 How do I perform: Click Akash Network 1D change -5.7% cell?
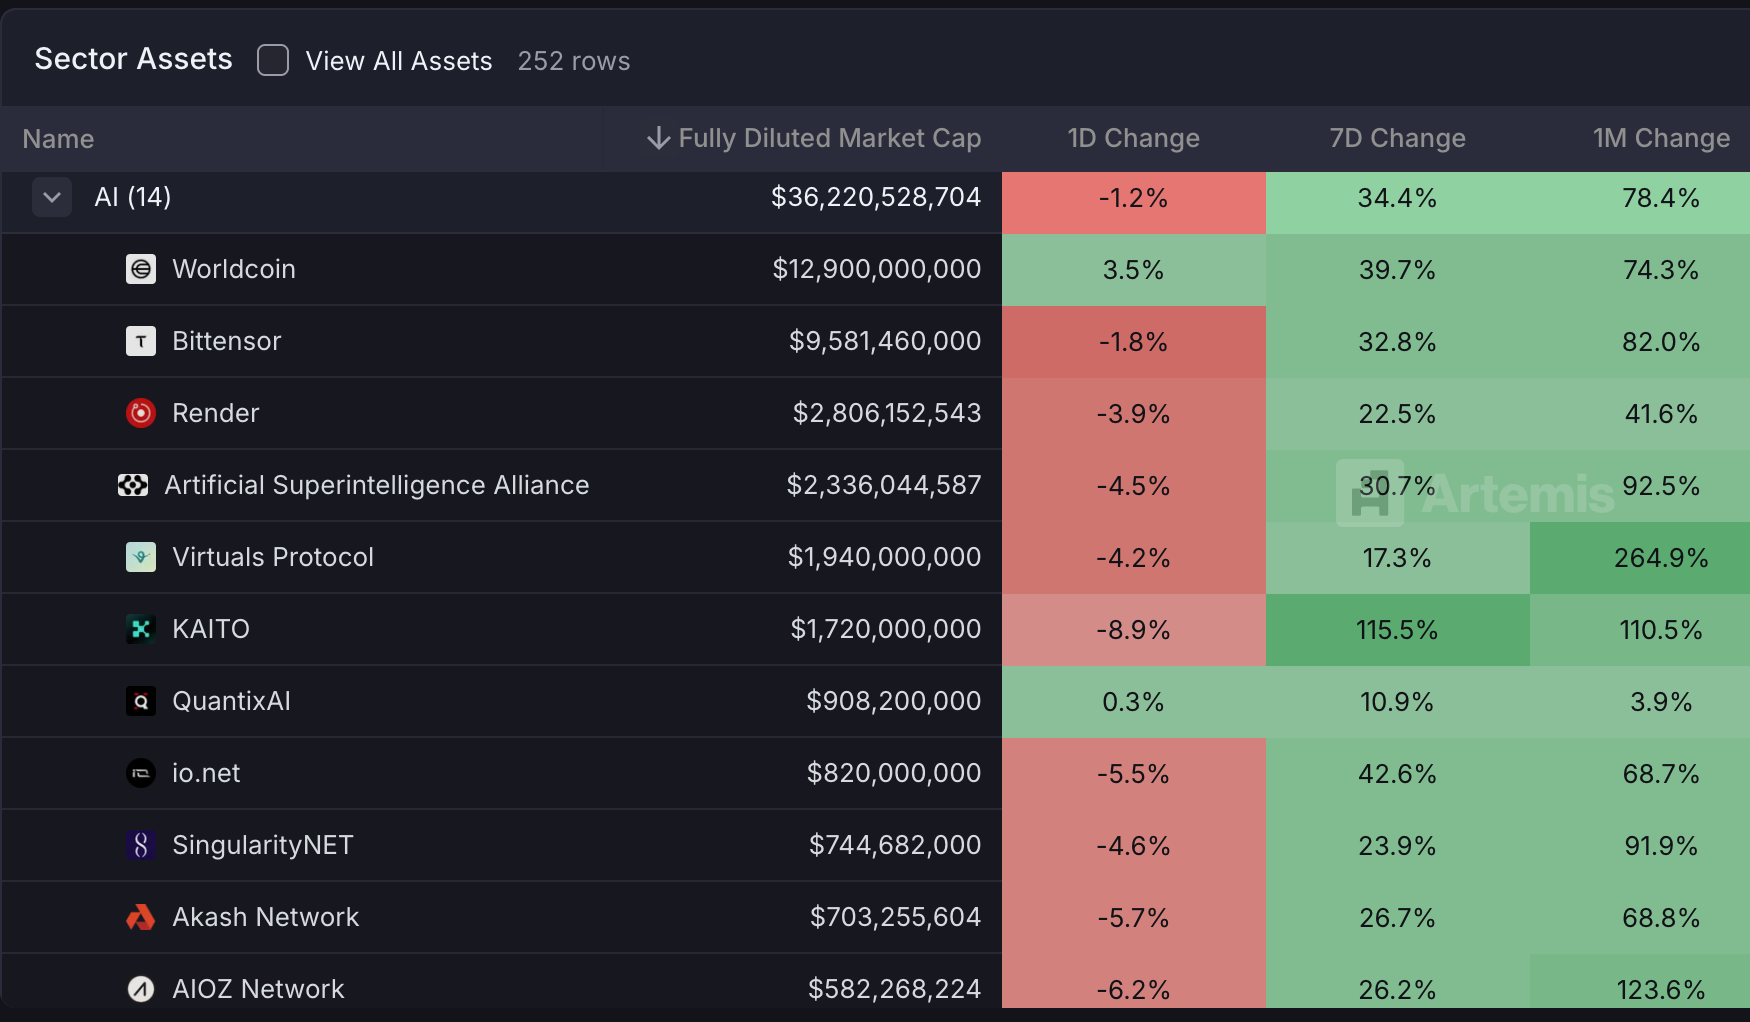pyautogui.click(x=1134, y=918)
